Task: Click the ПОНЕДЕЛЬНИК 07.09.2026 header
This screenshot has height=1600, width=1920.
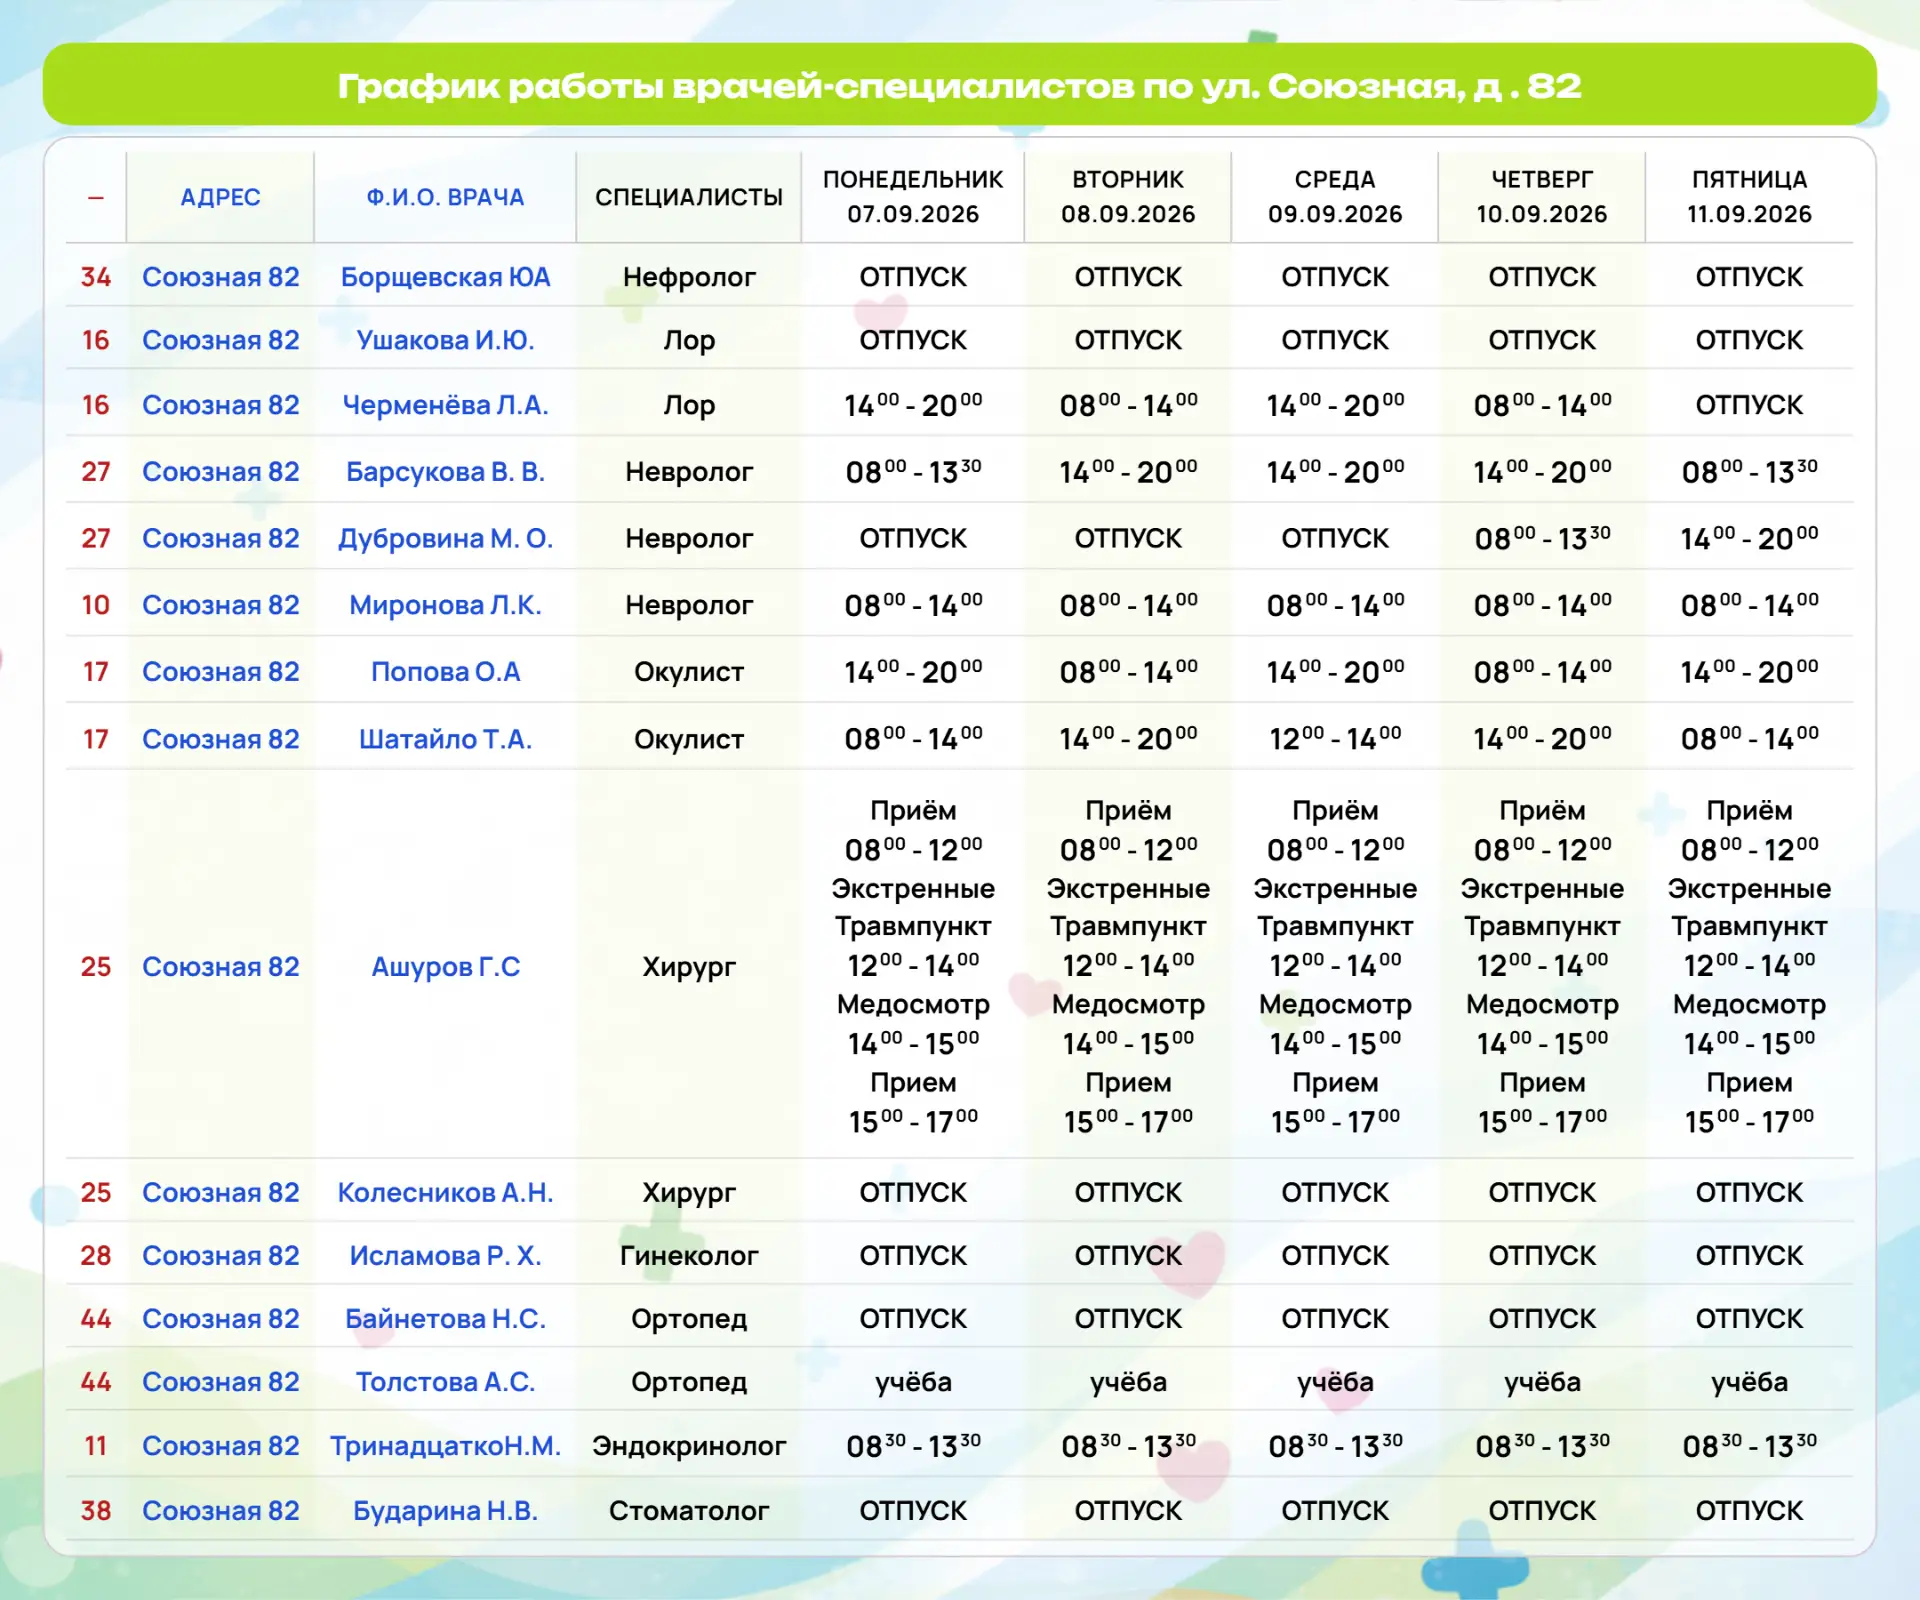Action: tap(913, 196)
